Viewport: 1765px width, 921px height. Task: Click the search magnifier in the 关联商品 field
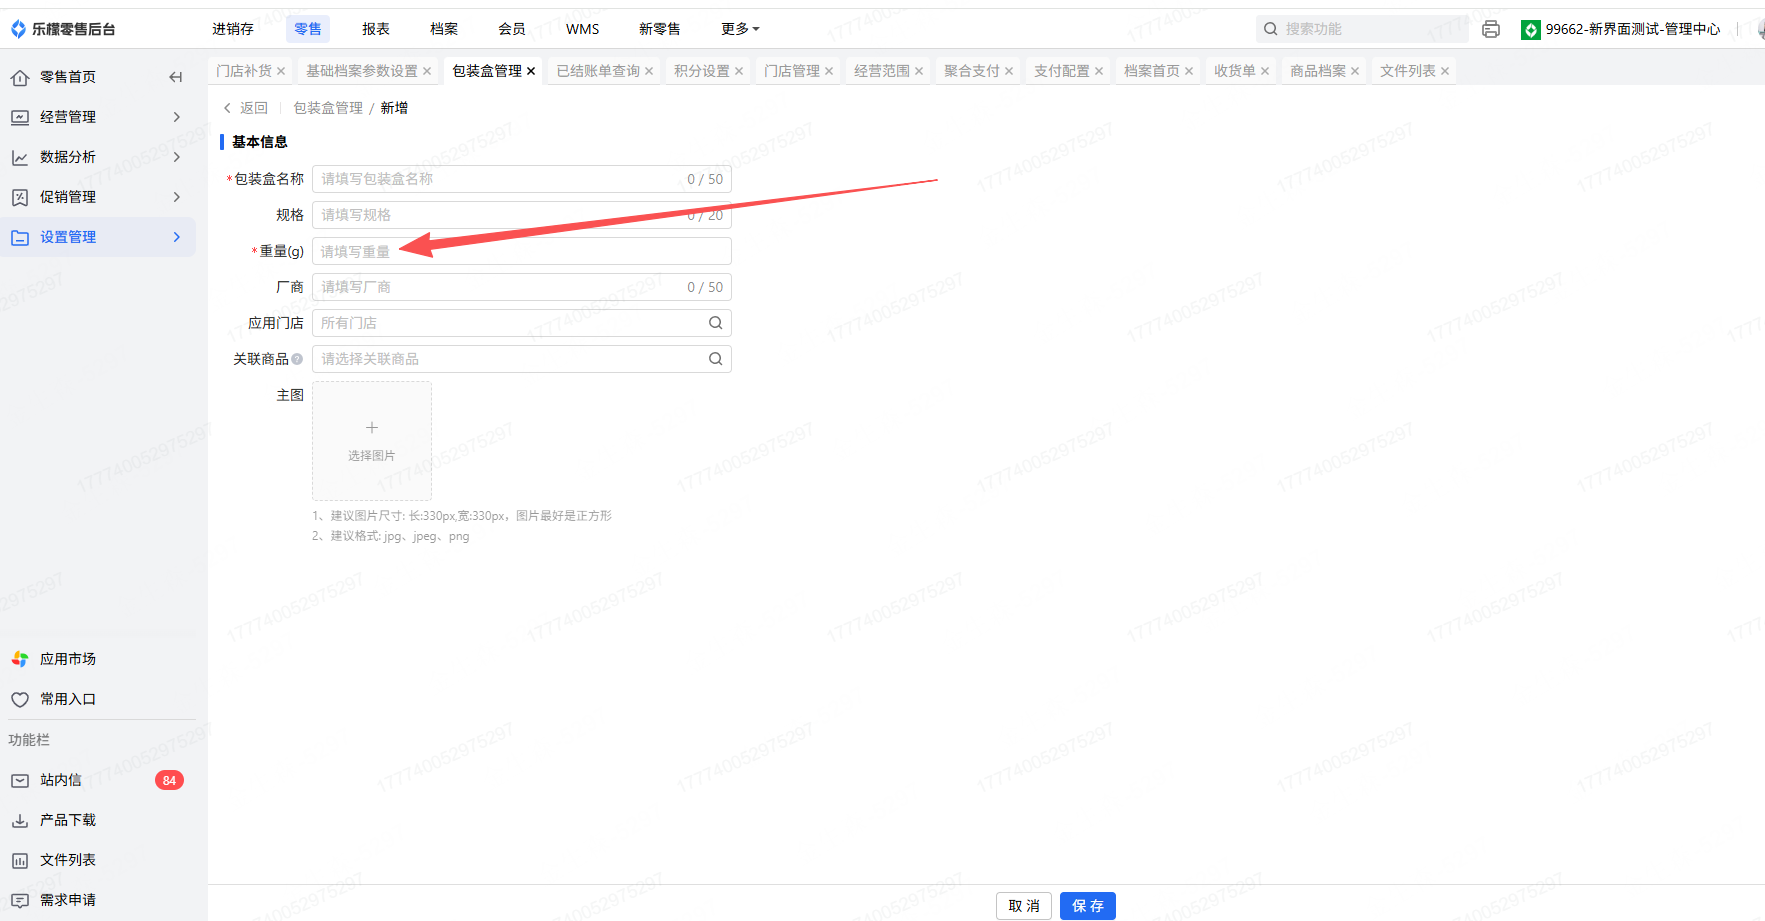716,359
